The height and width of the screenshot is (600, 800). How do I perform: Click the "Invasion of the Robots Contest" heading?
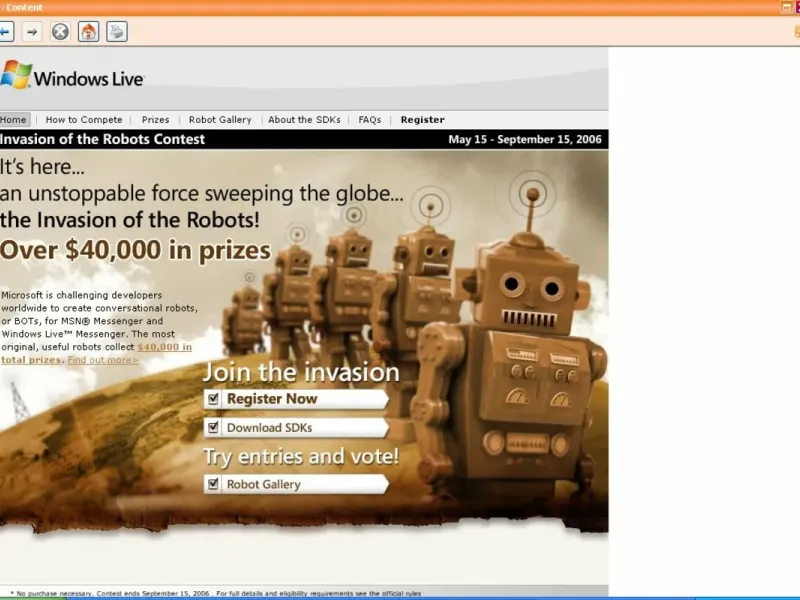(103, 139)
